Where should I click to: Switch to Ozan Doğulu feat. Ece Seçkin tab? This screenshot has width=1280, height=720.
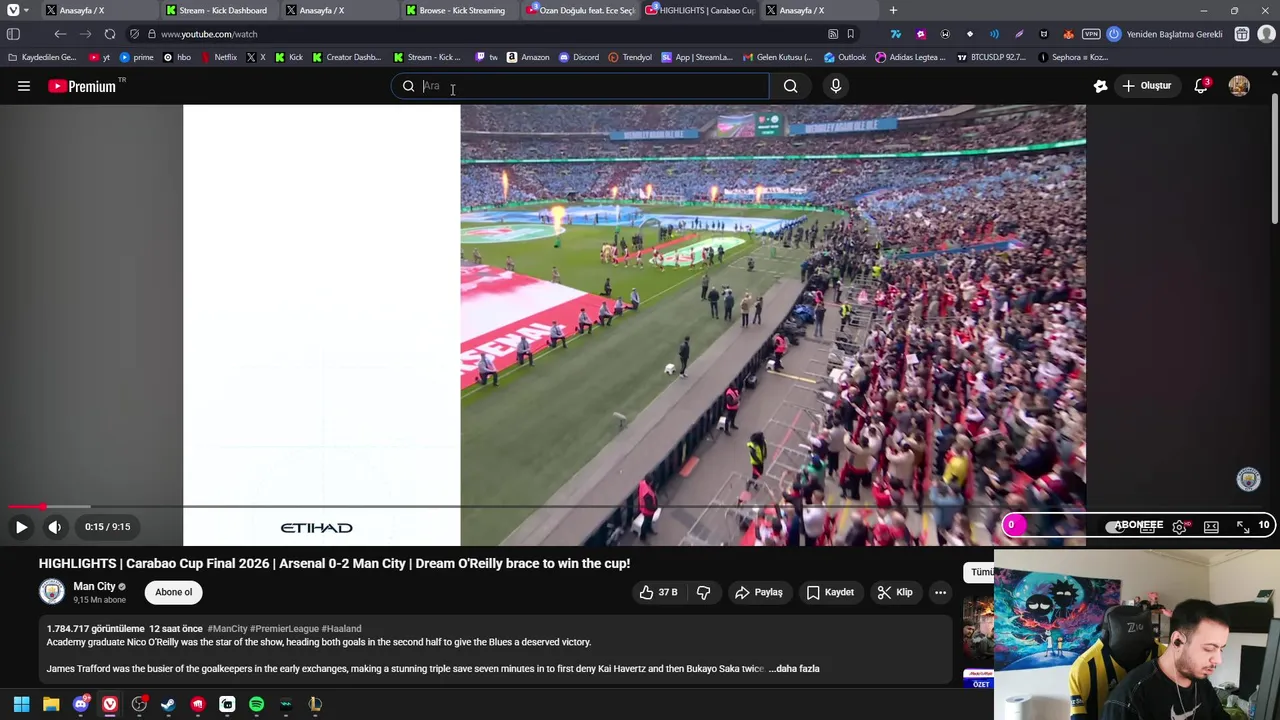[x=579, y=10]
